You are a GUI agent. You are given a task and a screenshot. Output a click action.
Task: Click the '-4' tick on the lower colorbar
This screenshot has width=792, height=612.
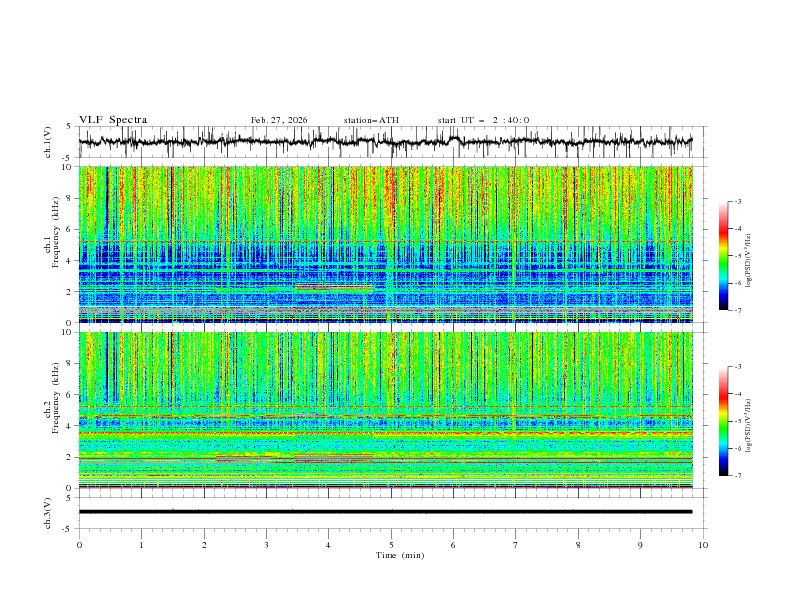[x=738, y=394]
